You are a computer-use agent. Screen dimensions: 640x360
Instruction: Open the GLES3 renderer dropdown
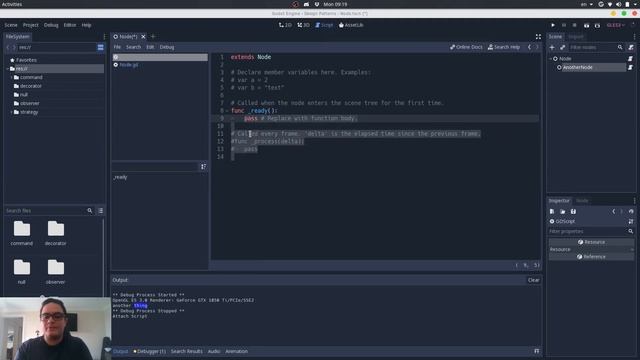click(616, 25)
